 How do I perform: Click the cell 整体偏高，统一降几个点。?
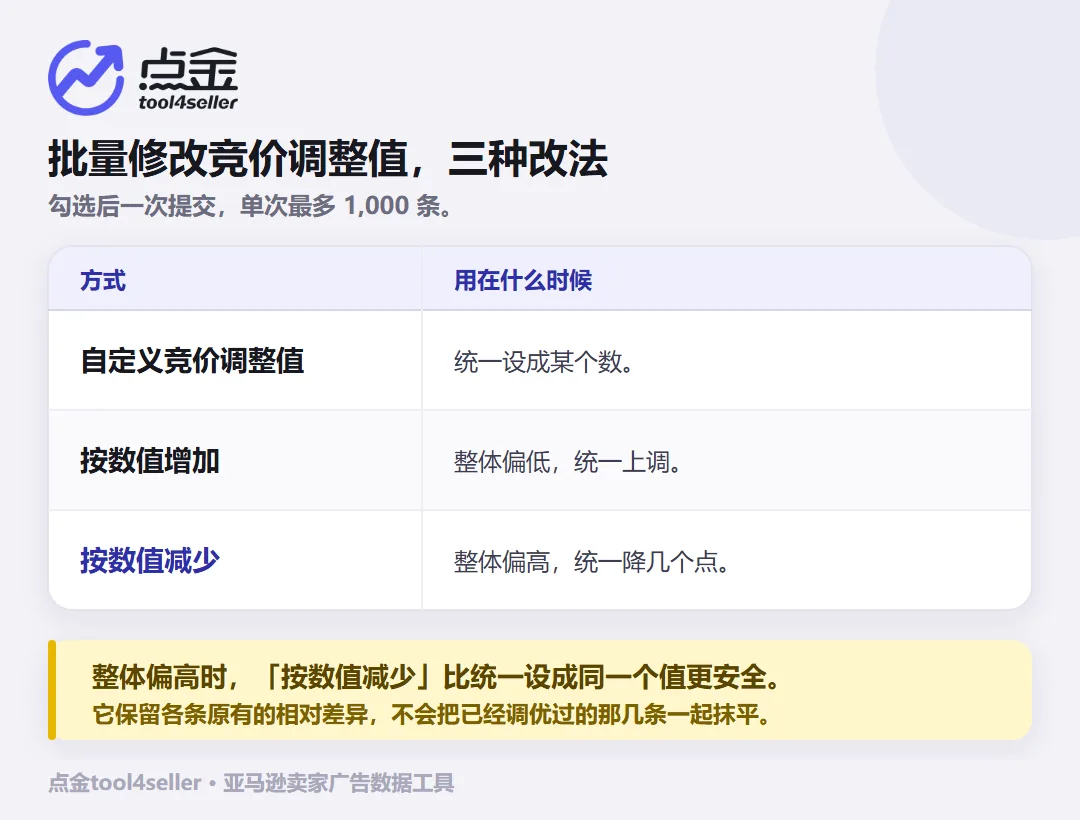pos(592,562)
